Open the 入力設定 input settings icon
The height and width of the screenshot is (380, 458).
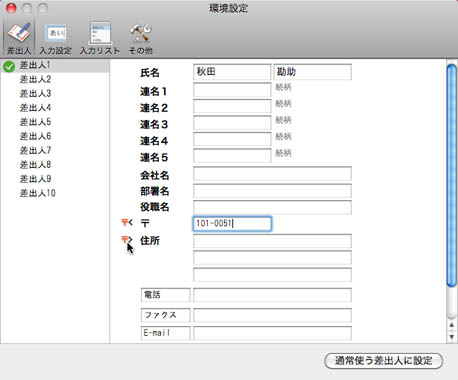tap(55, 38)
